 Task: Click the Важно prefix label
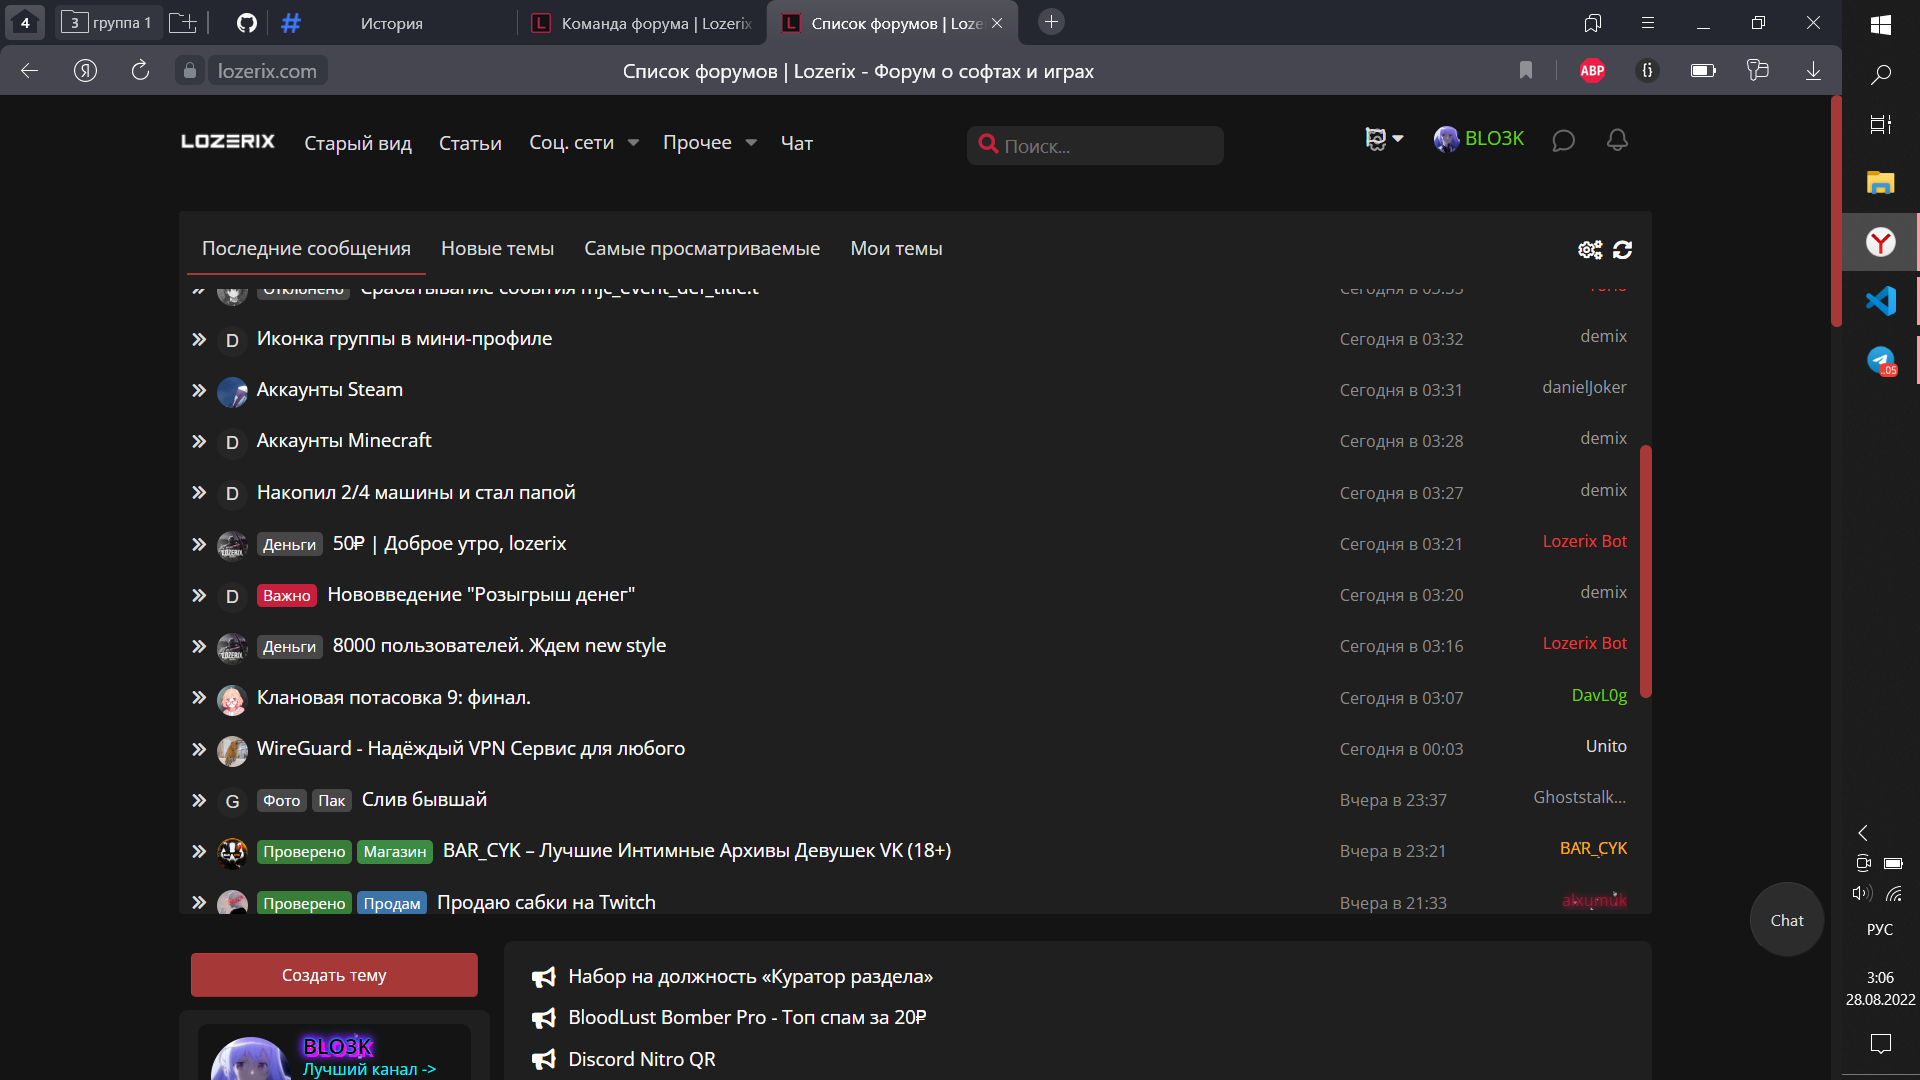coord(287,595)
